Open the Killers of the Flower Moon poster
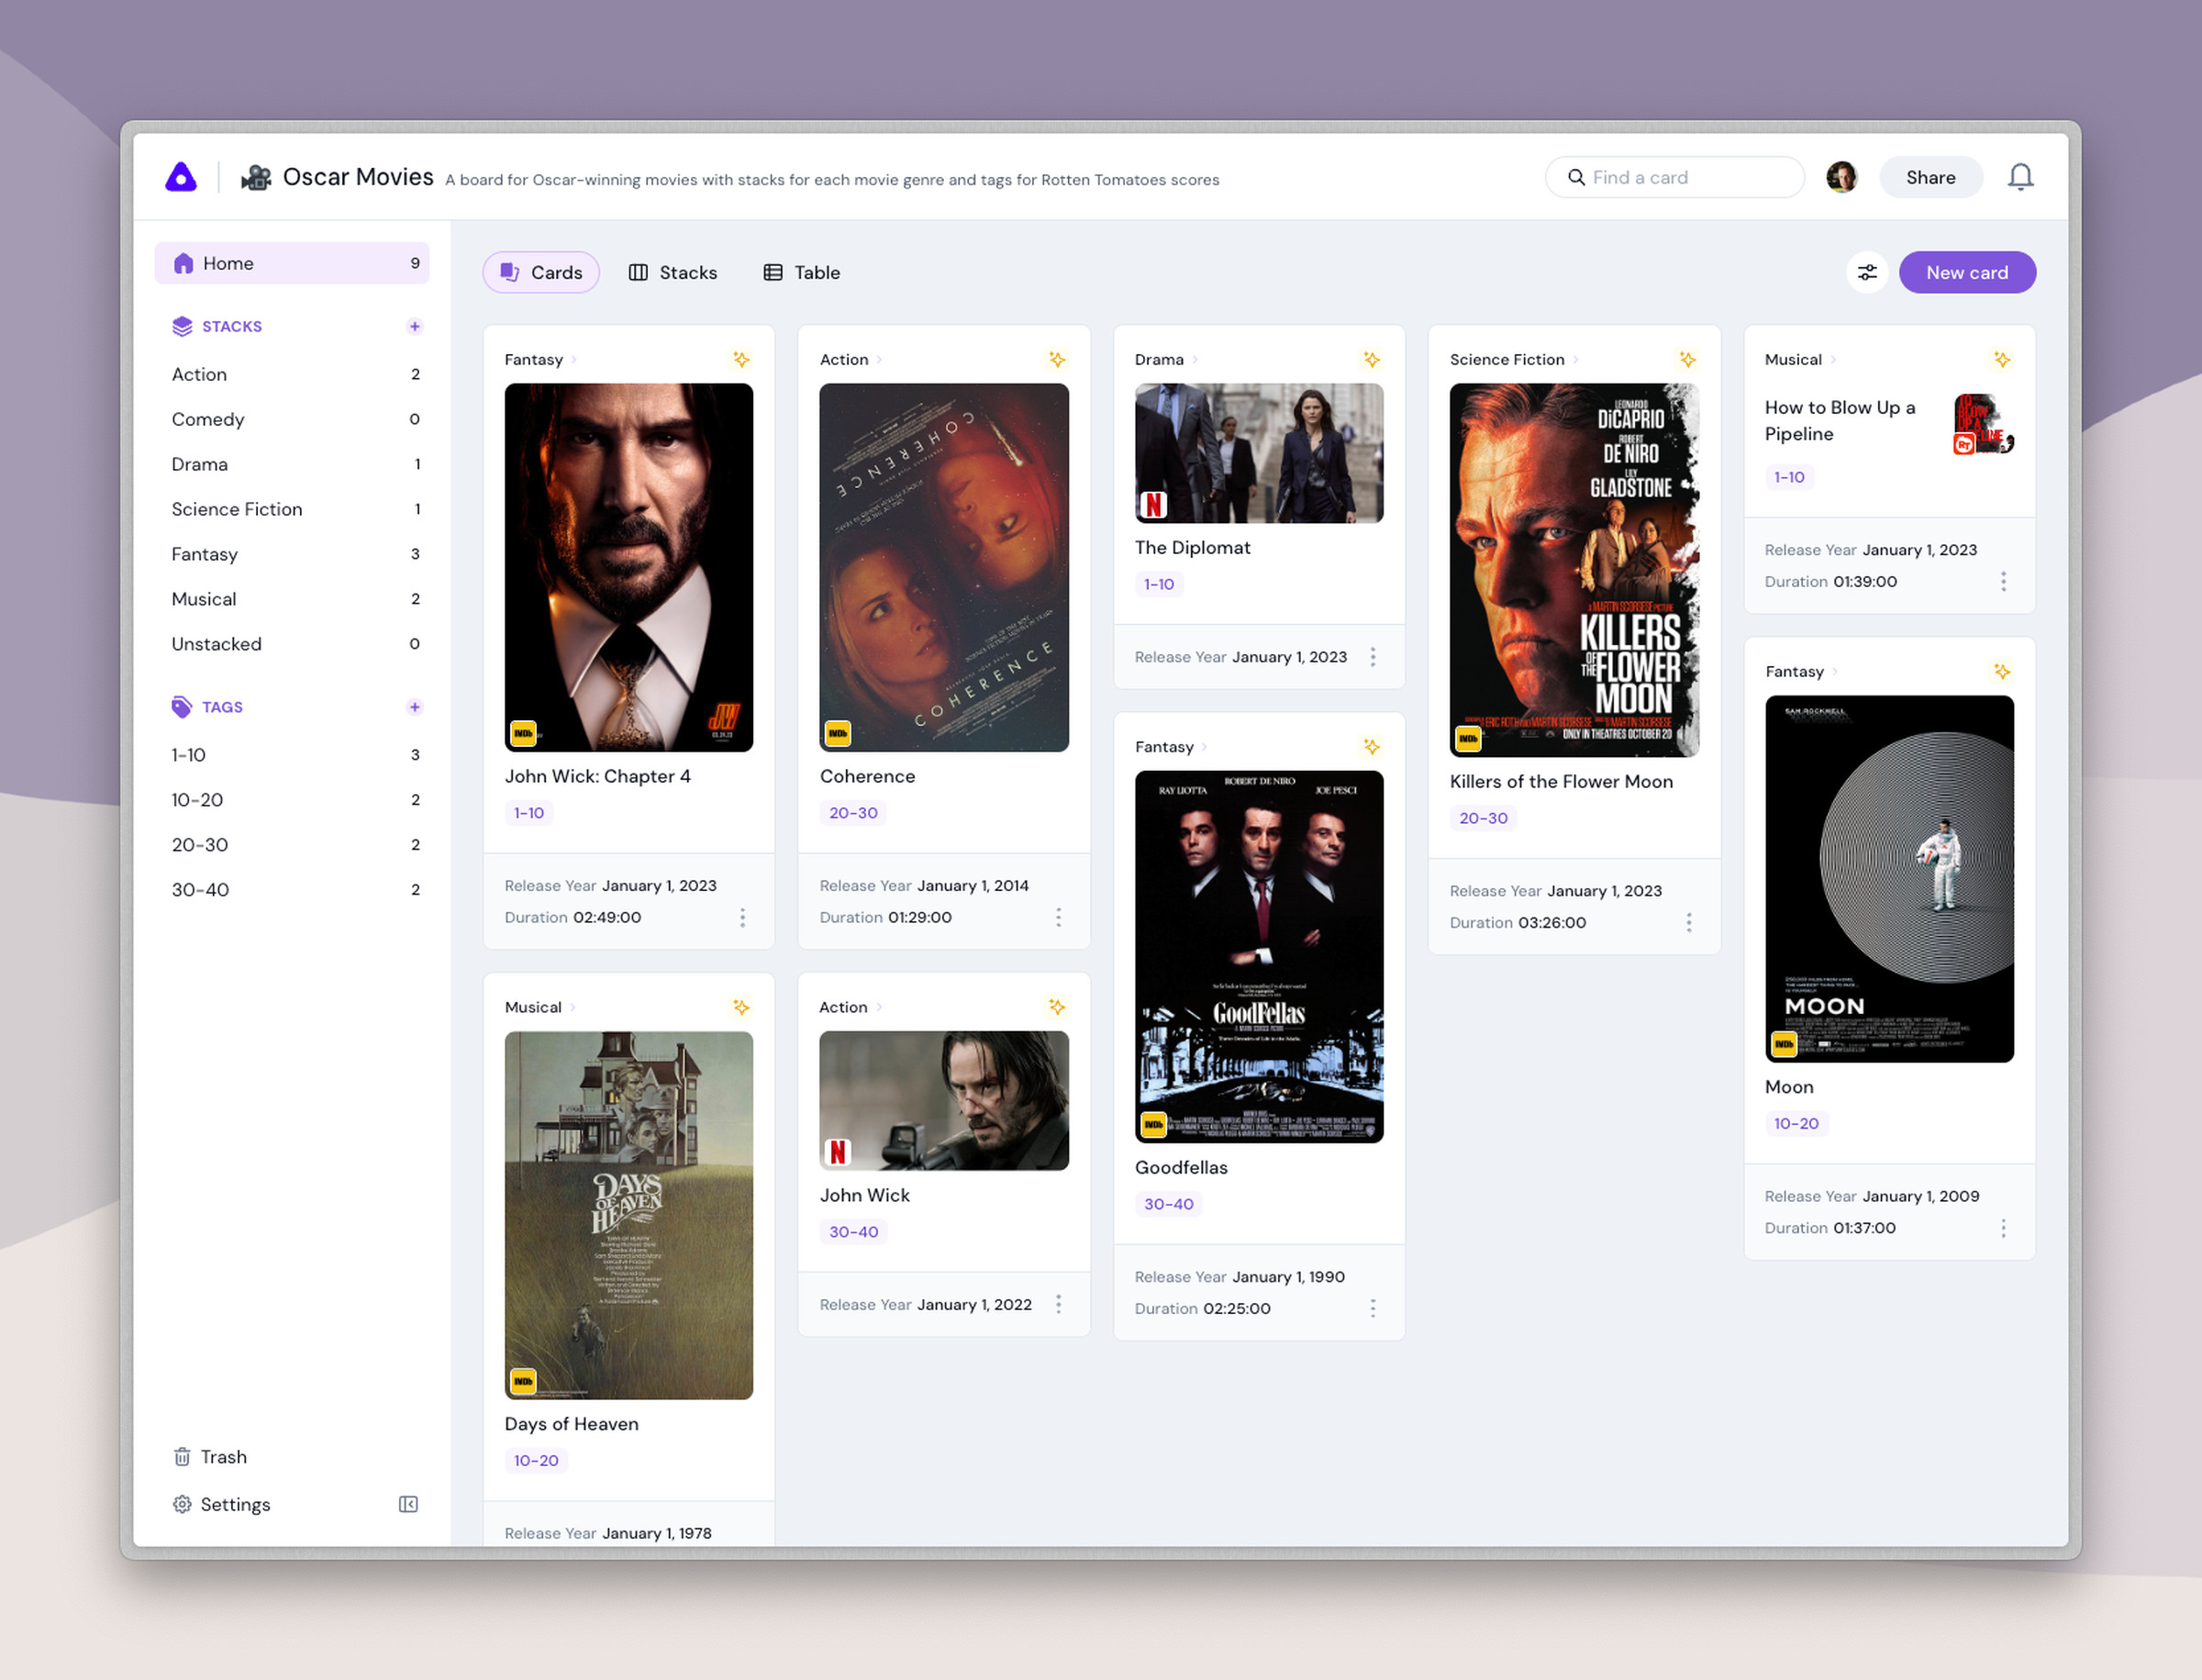Image resolution: width=2202 pixels, height=1680 pixels. 1574,570
